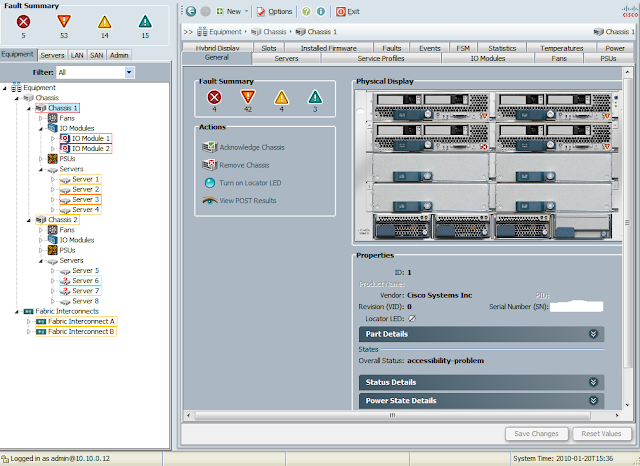The width and height of the screenshot is (640, 466).
Task: Open the New menu dropdown arrow
Action: pyautogui.click(x=246, y=11)
